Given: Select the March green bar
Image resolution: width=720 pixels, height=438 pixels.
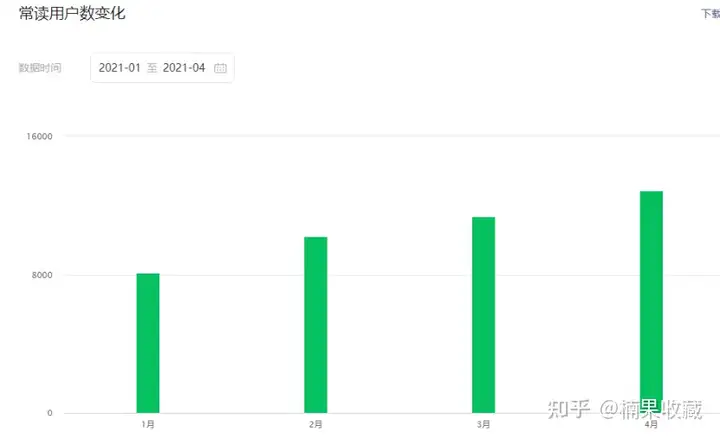Looking at the screenshot, I should (484, 315).
